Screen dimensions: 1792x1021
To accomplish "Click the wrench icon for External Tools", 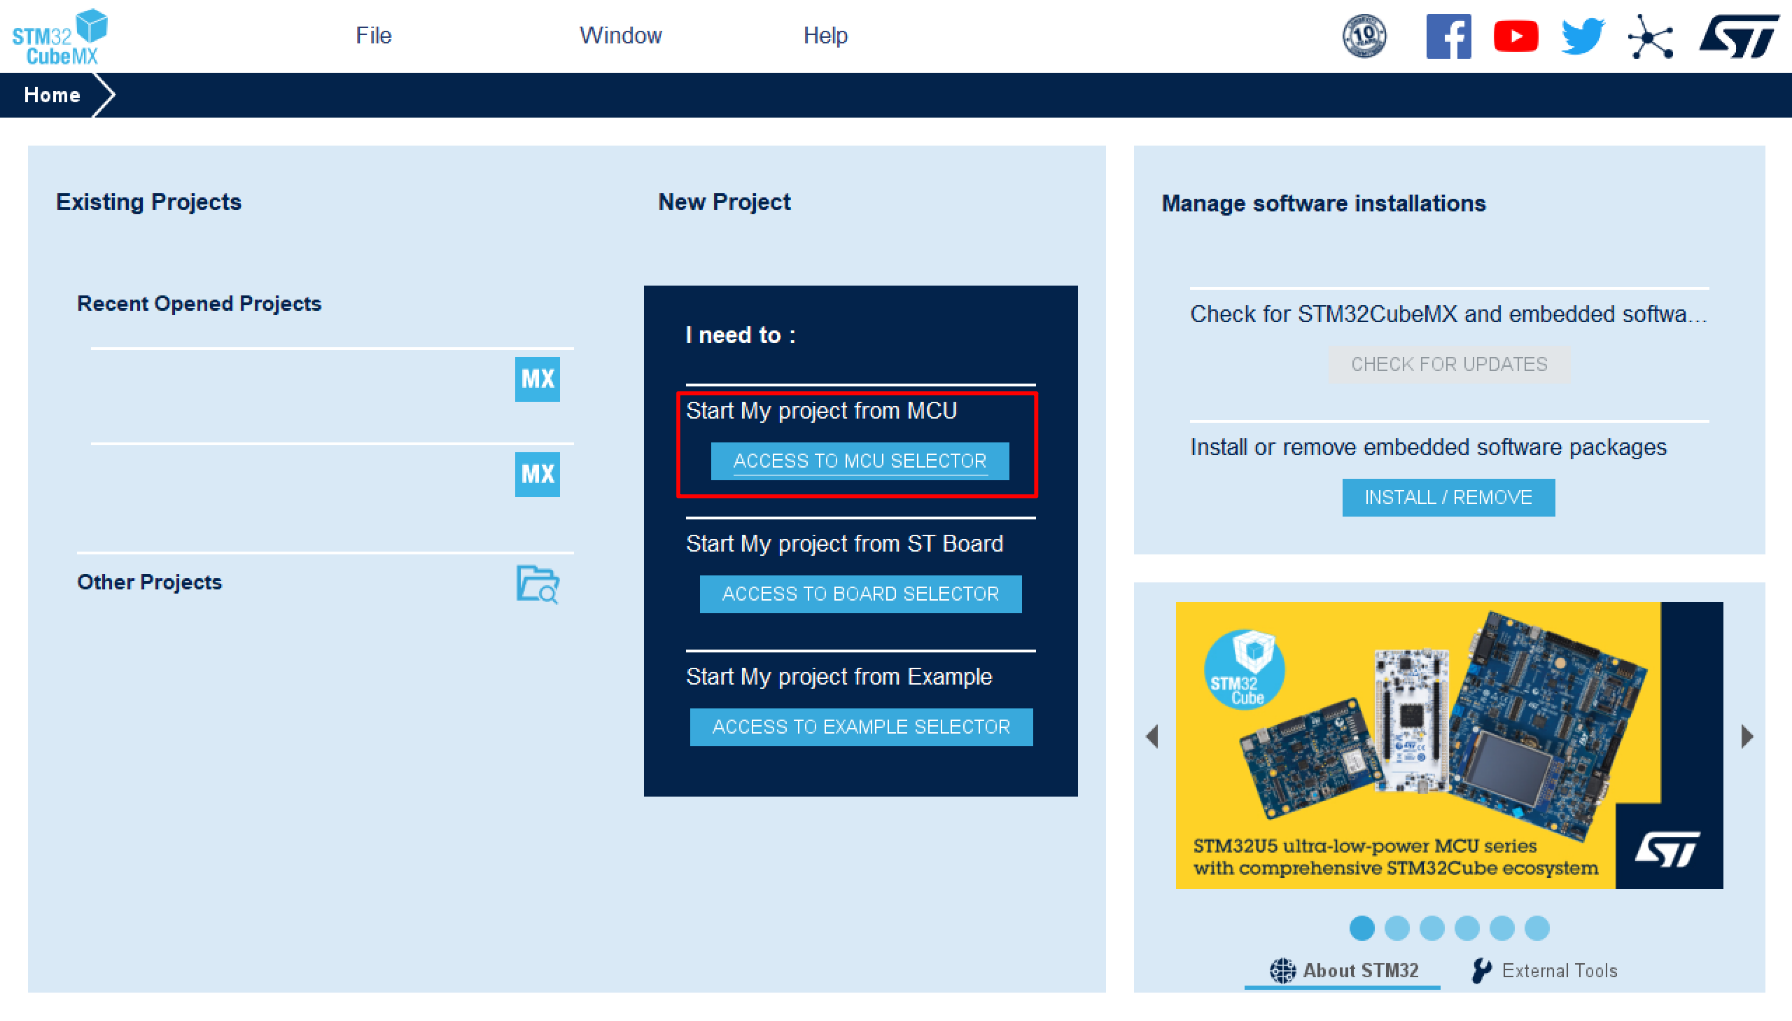I will tap(1482, 970).
